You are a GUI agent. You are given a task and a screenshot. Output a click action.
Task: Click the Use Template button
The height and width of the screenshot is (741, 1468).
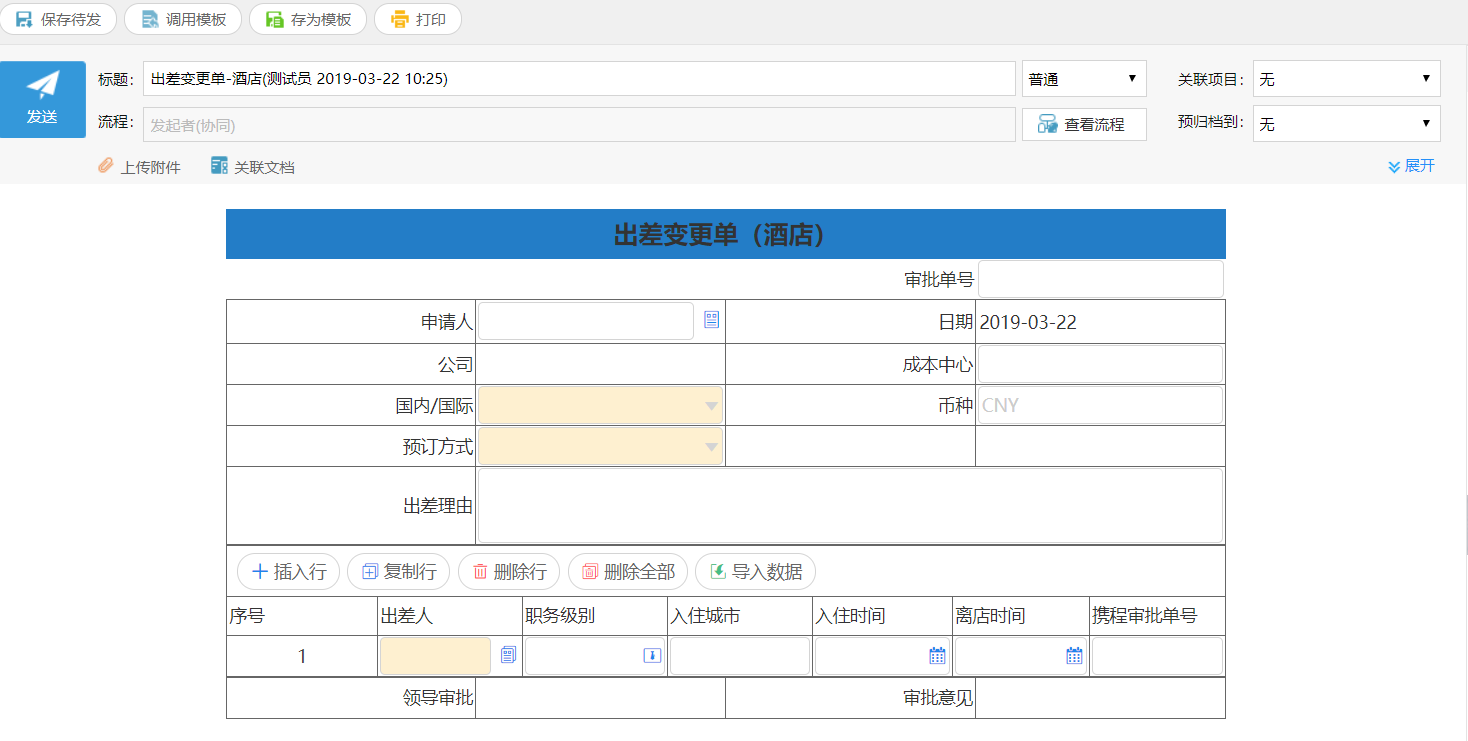[183, 19]
